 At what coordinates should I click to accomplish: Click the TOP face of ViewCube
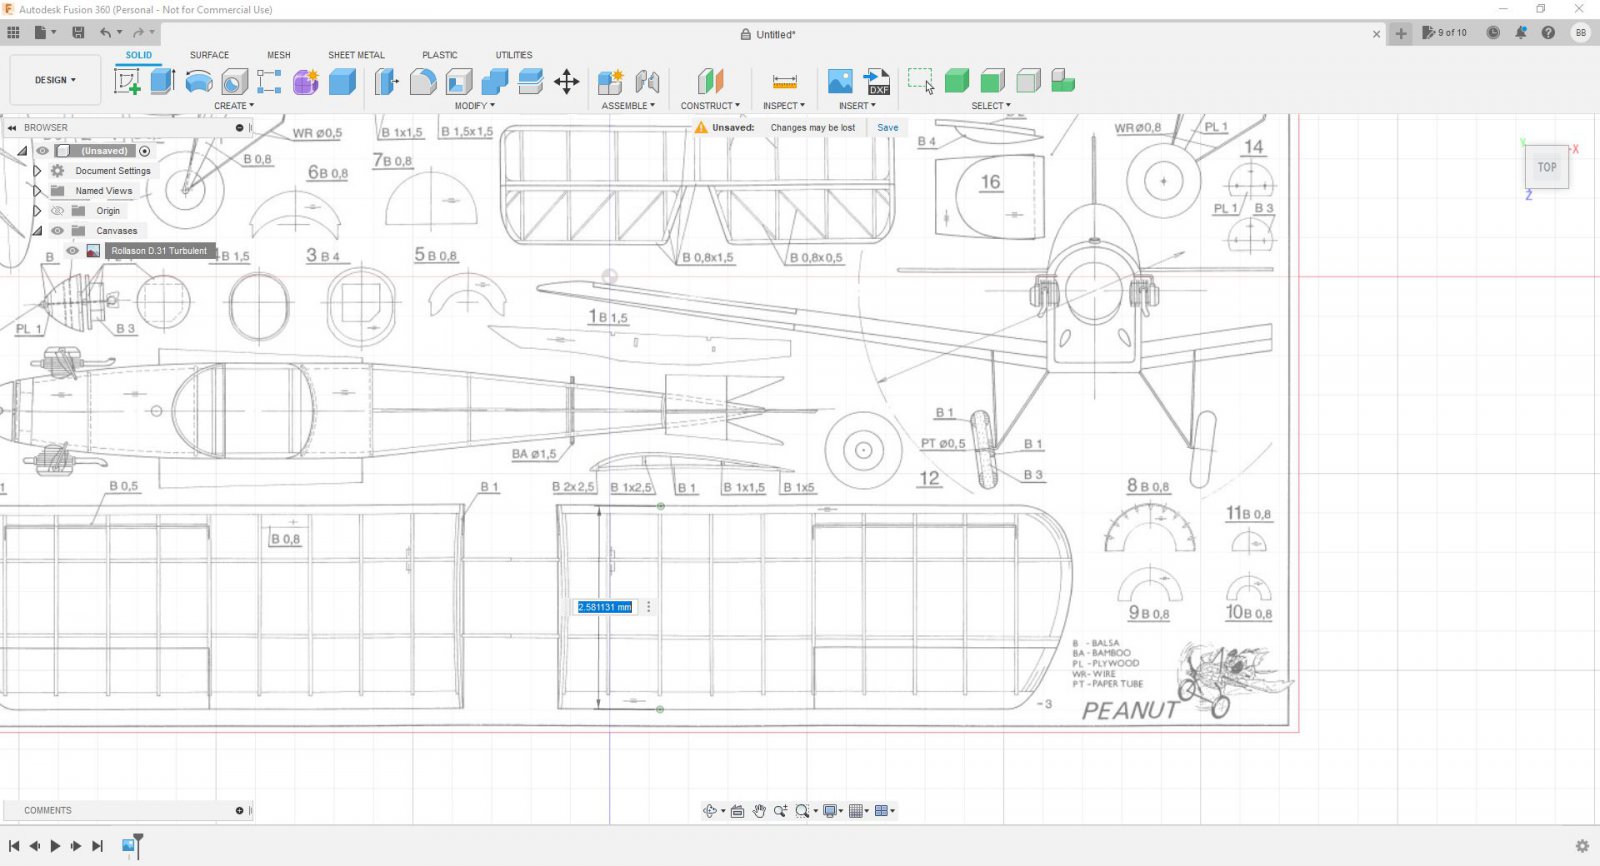click(x=1547, y=168)
